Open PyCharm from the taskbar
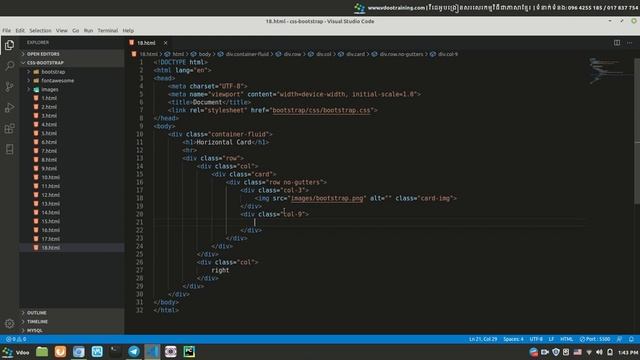The width and height of the screenshot is (640, 360). (189, 351)
